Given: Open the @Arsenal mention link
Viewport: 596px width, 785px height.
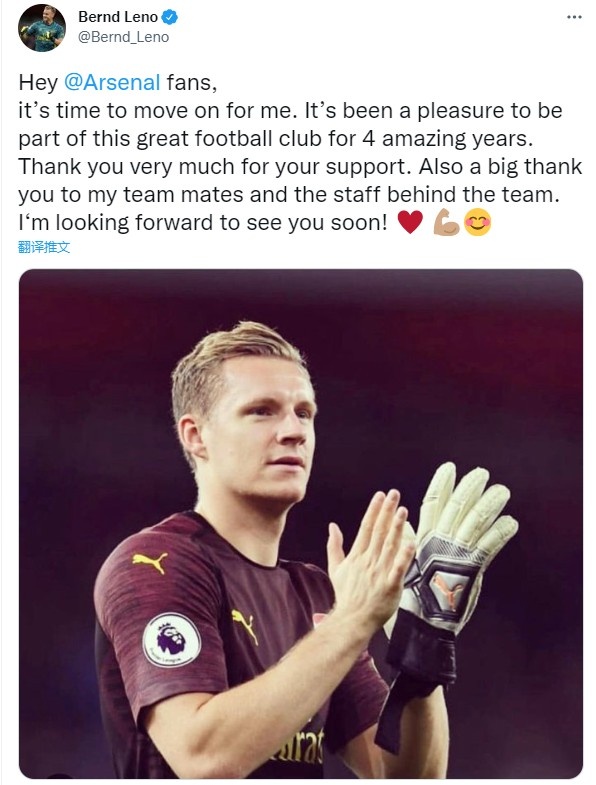Looking at the screenshot, I should coord(112,82).
